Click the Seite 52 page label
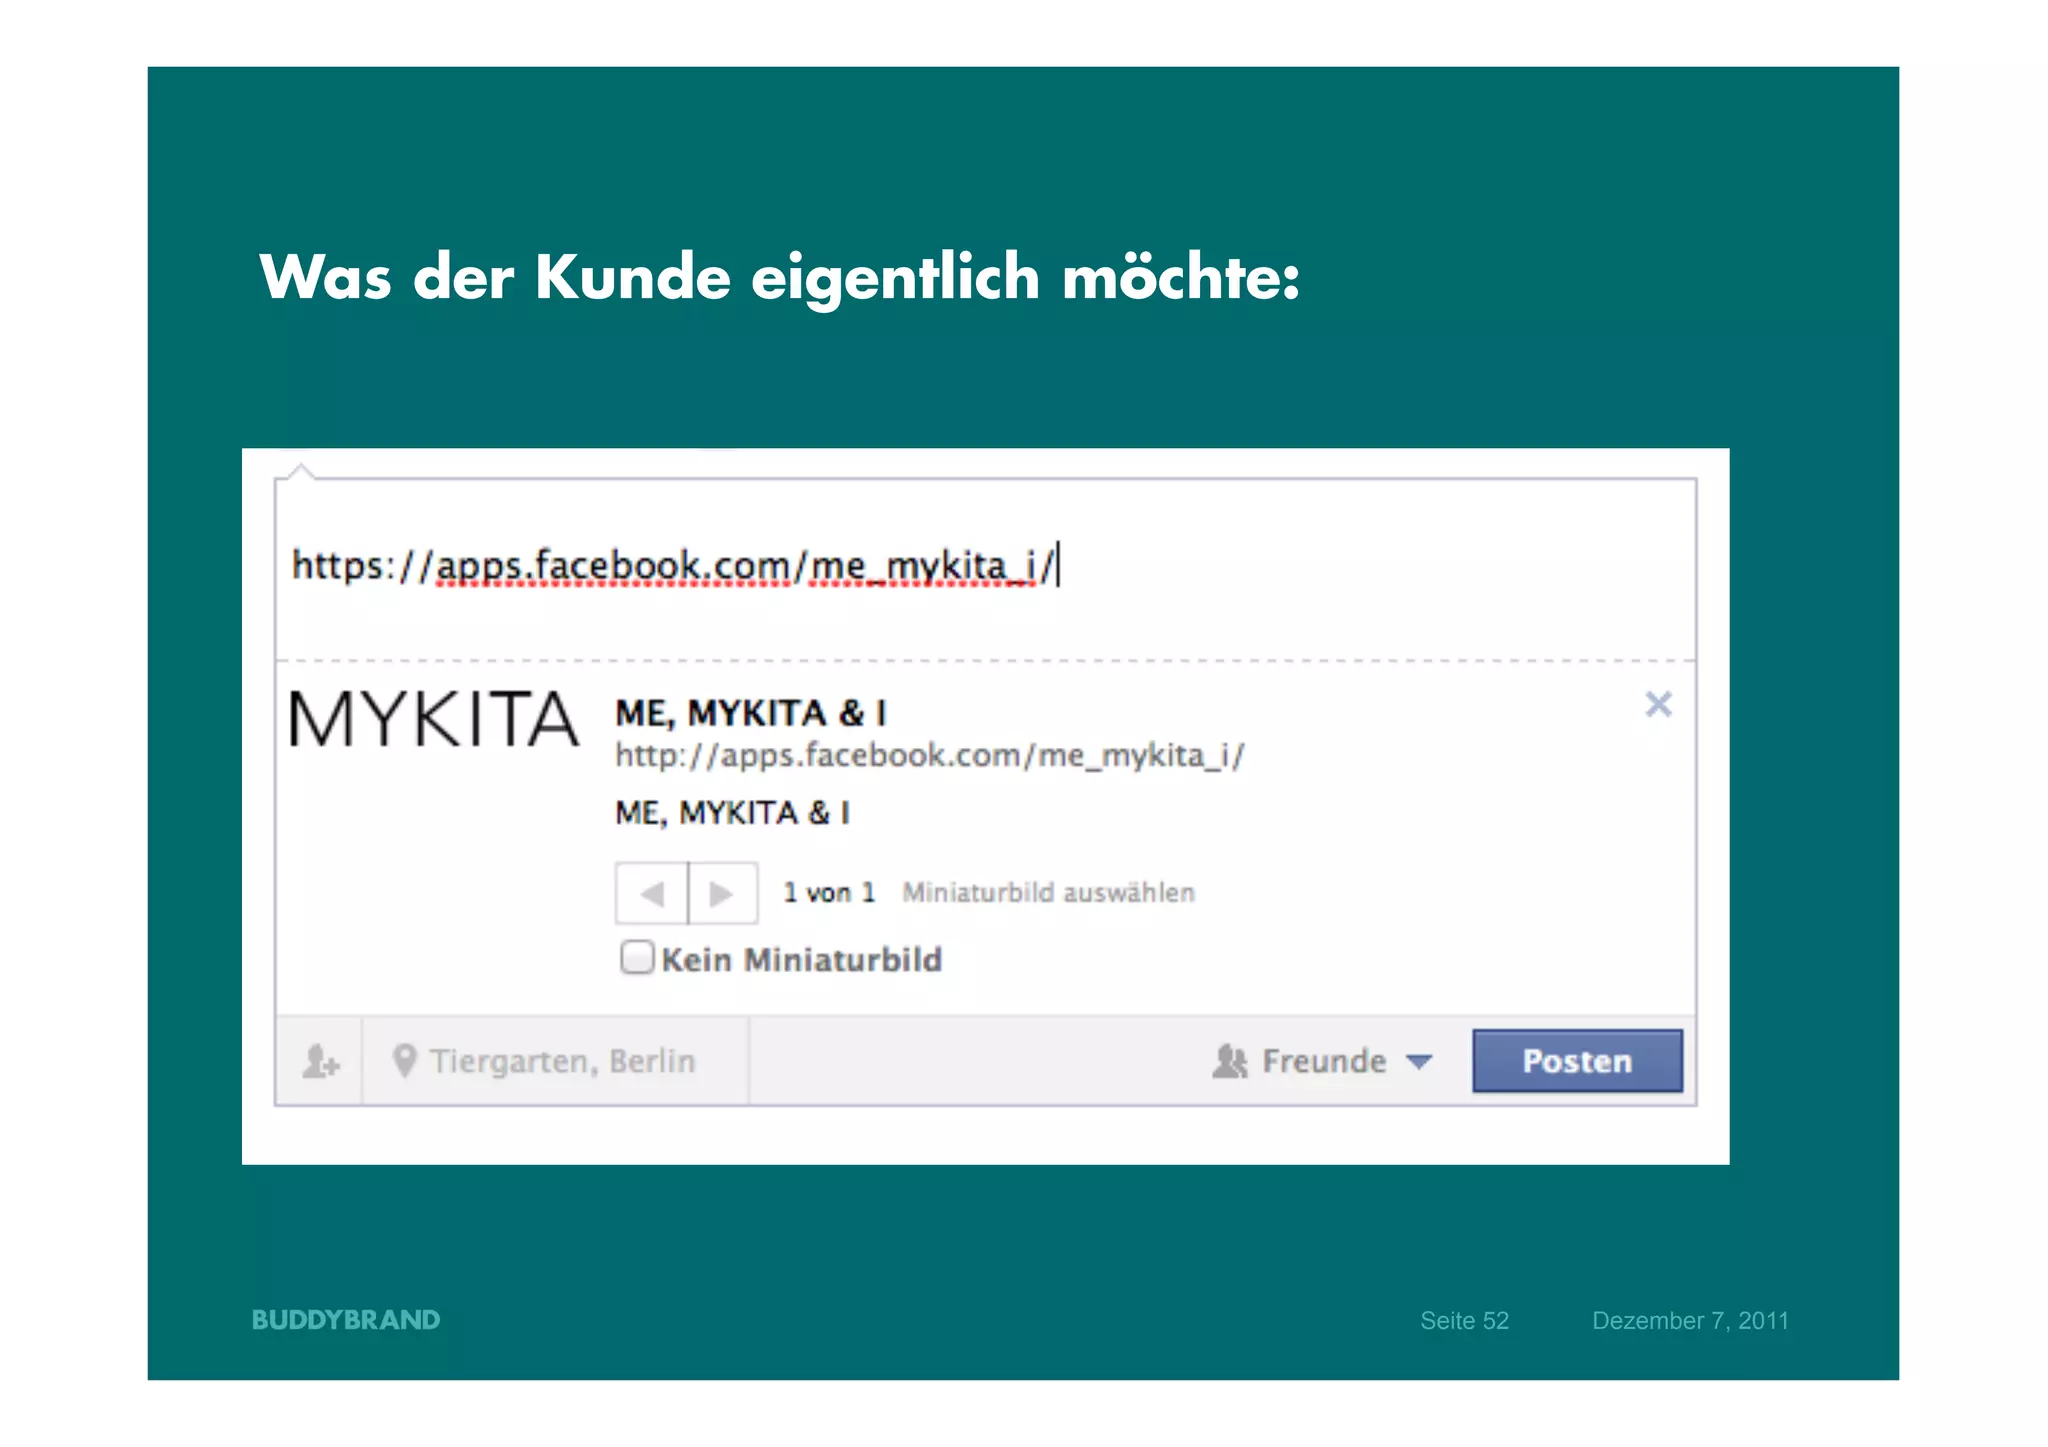2048x1447 pixels. [x=1464, y=1321]
